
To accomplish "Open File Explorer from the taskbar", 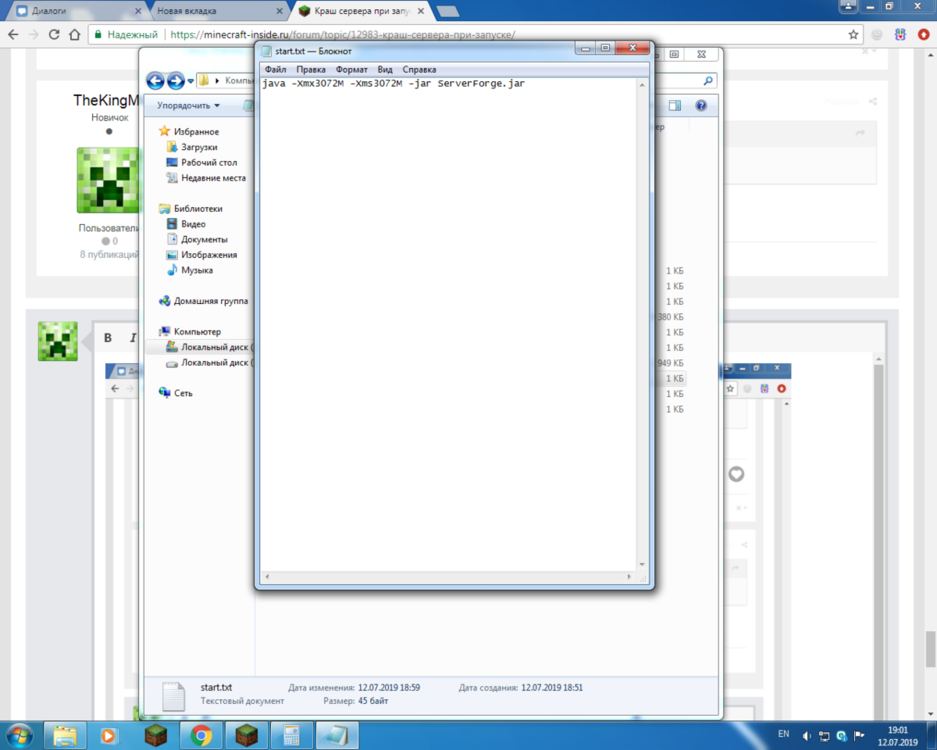I will pos(65,736).
